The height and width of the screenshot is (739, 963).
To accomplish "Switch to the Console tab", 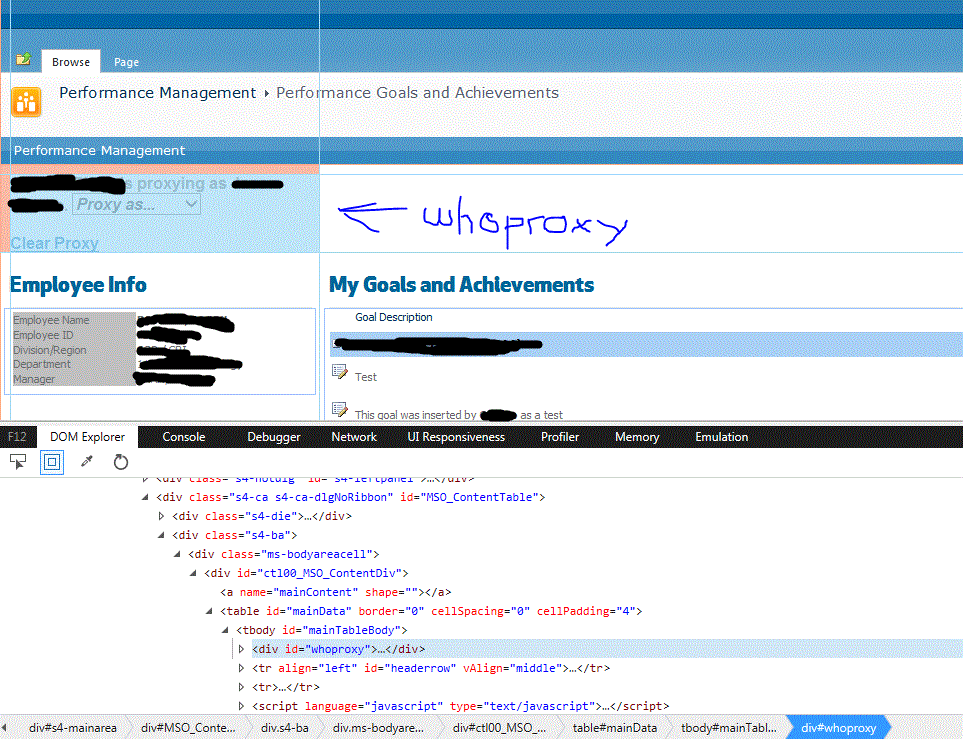I will (x=183, y=436).
